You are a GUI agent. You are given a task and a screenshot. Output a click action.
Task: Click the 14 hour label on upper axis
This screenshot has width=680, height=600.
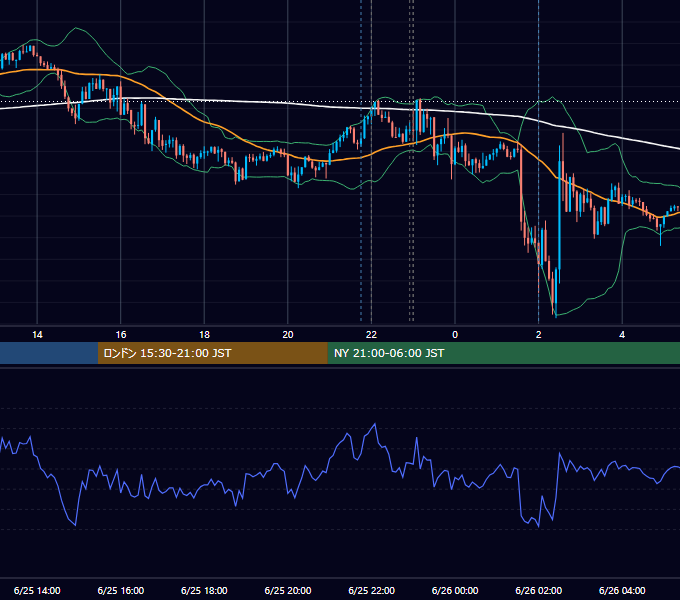click(37, 335)
